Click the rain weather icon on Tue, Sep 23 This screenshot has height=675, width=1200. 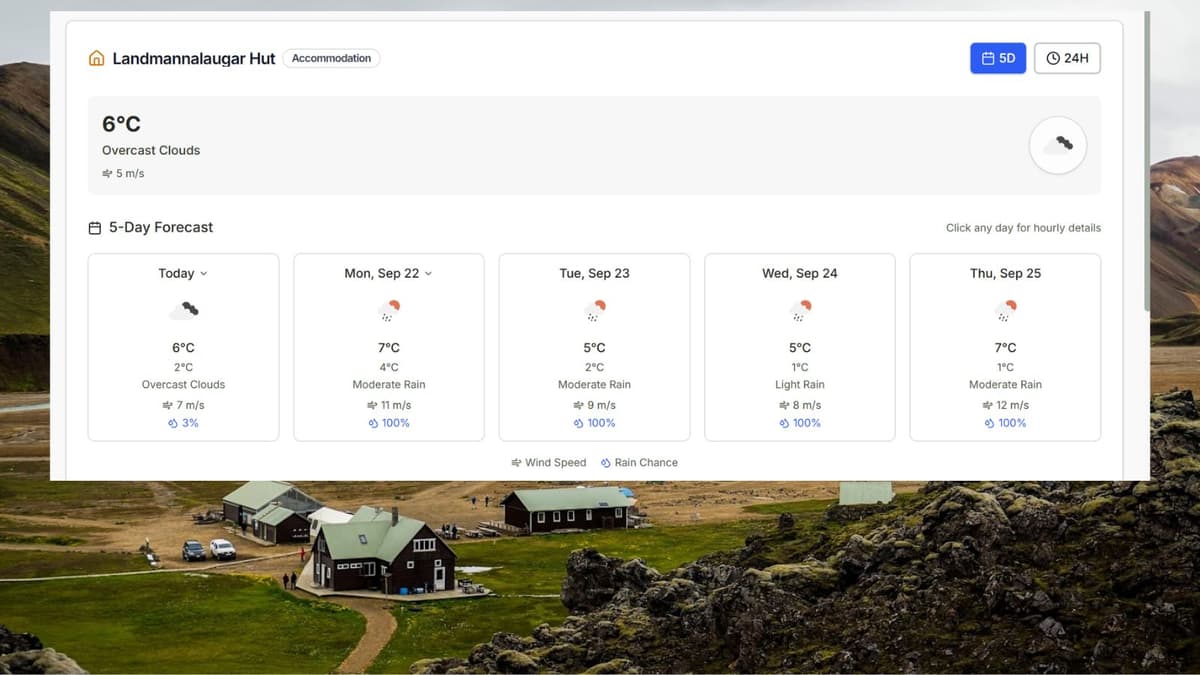[594, 309]
